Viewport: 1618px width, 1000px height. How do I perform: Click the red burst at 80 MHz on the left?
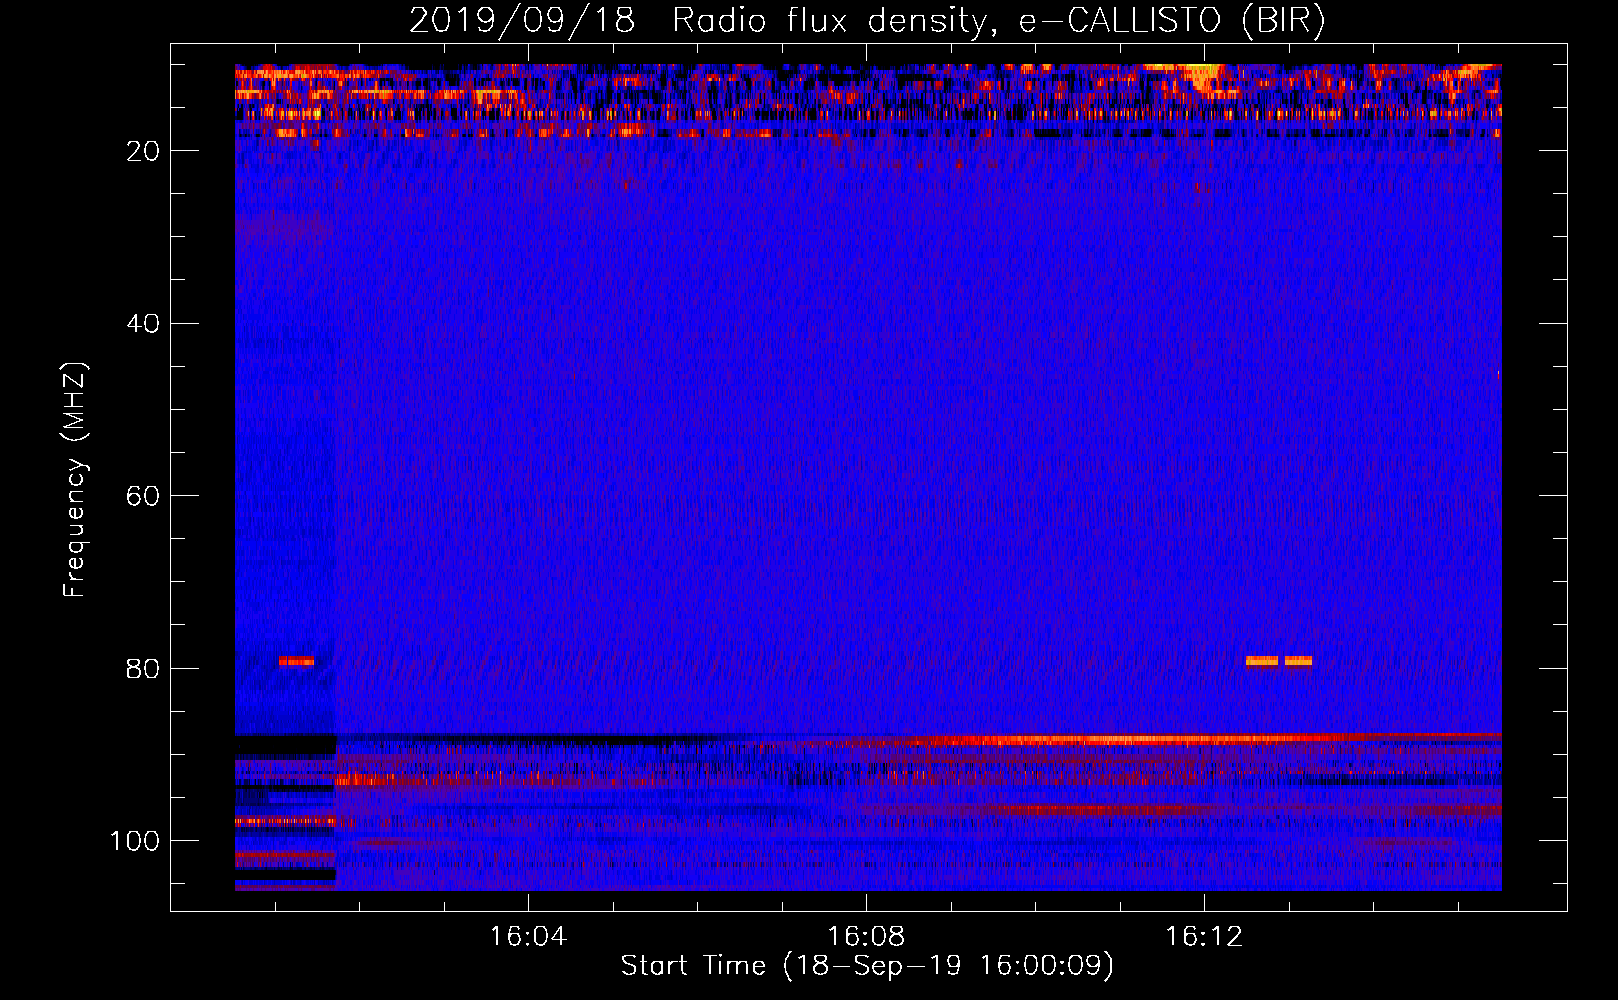(296, 661)
